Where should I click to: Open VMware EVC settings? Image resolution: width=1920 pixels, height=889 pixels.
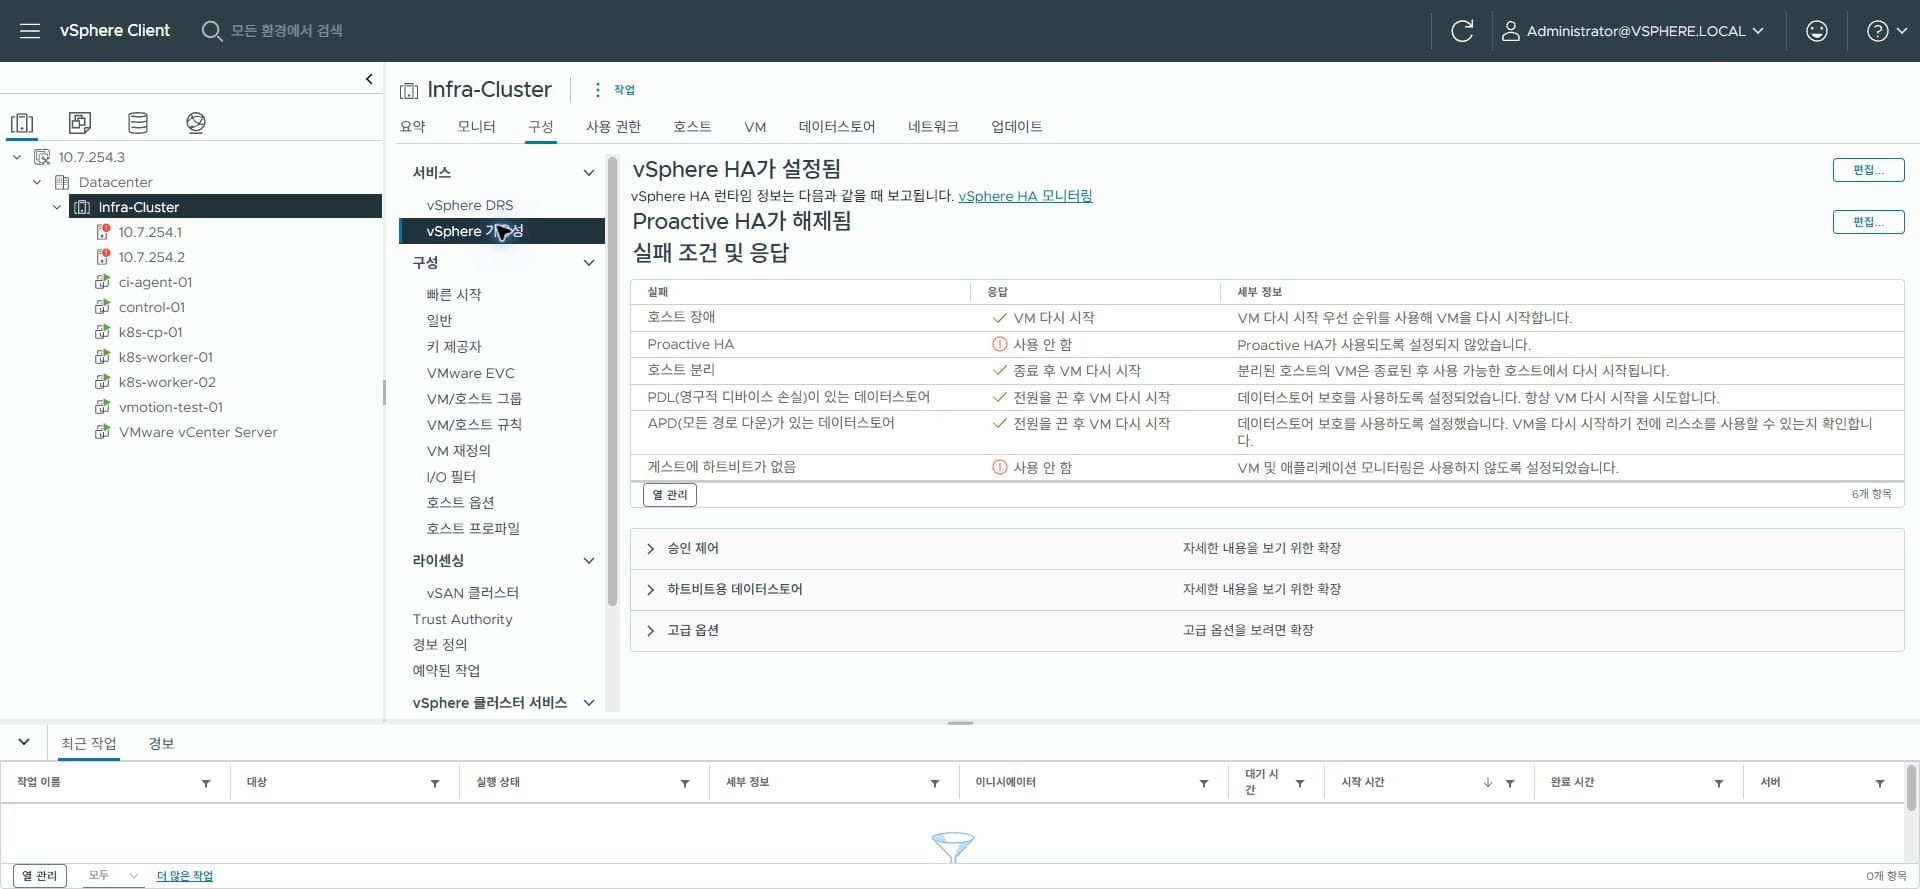tap(470, 373)
